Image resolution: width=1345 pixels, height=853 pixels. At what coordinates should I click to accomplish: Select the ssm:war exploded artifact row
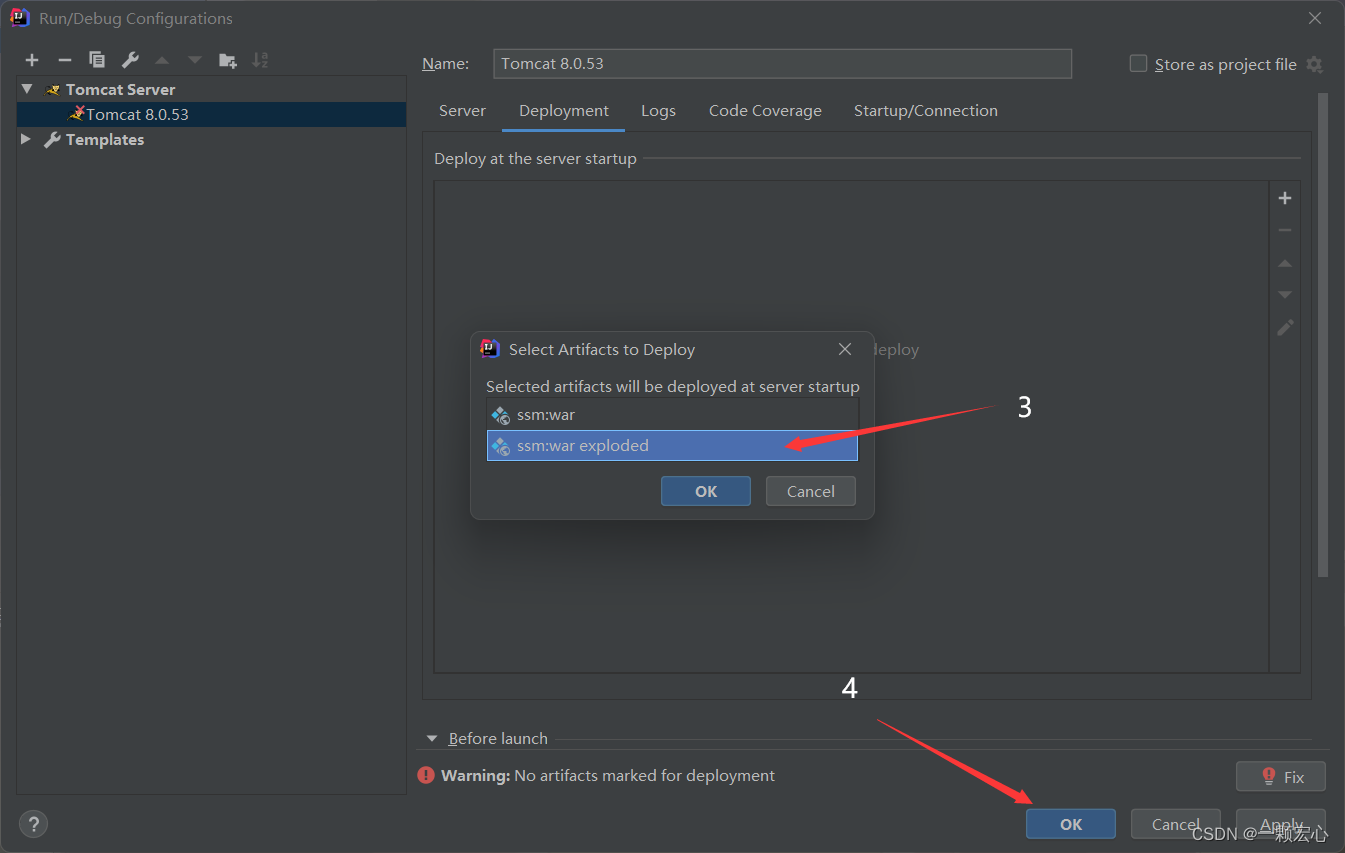672,445
